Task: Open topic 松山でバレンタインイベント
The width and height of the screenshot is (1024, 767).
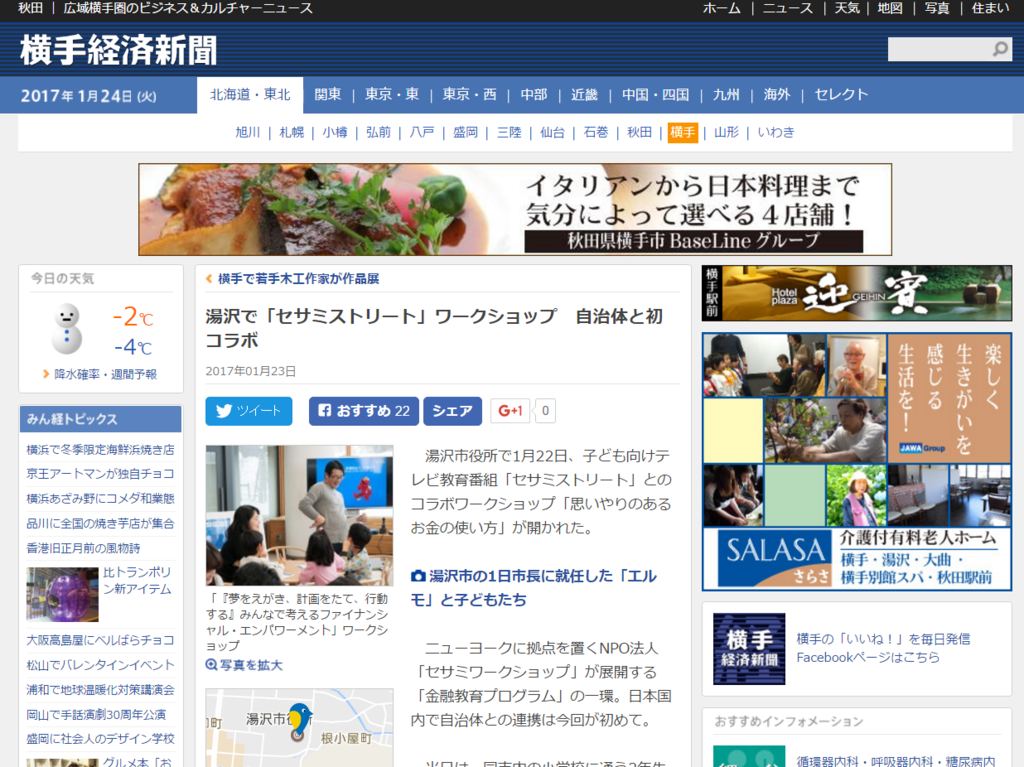Action: click(x=101, y=665)
